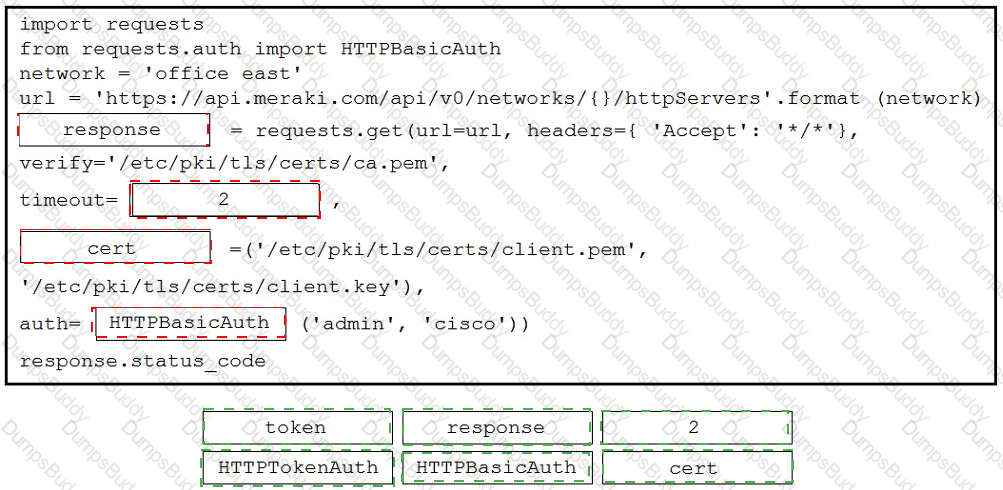Click the 'cert' slot before client.pem tuple
Viewport: 1003px width, 490px height.
115,247
